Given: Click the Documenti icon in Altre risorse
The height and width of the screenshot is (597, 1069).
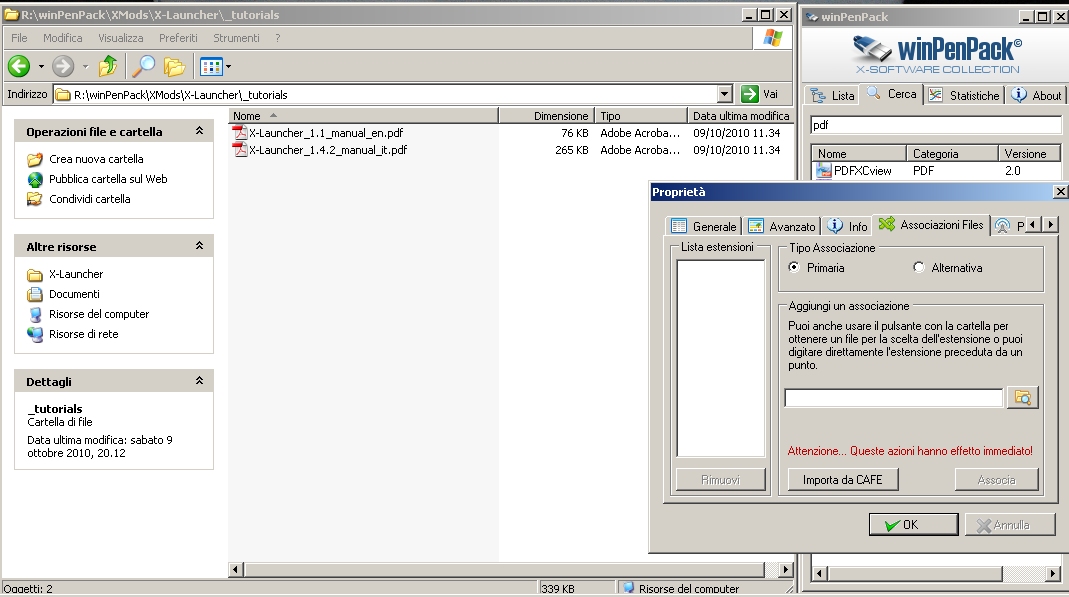Looking at the screenshot, I should 35,294.
